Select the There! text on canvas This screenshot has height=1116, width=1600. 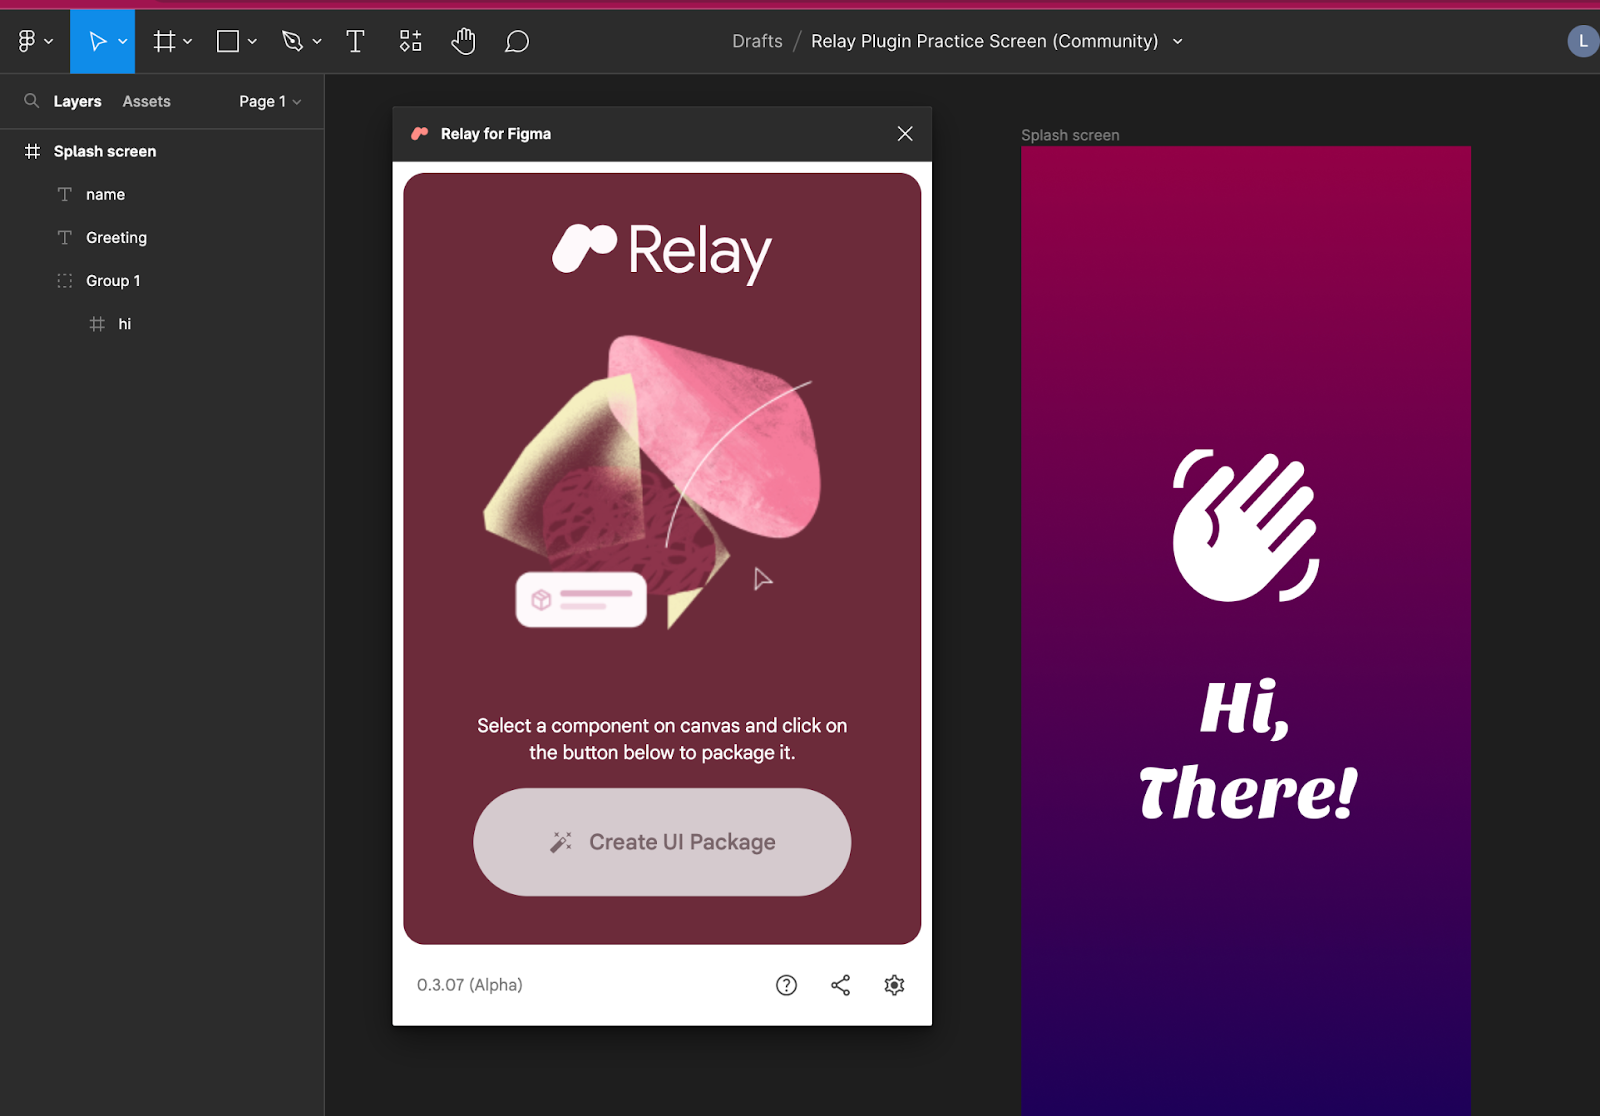pos(1248,792)
